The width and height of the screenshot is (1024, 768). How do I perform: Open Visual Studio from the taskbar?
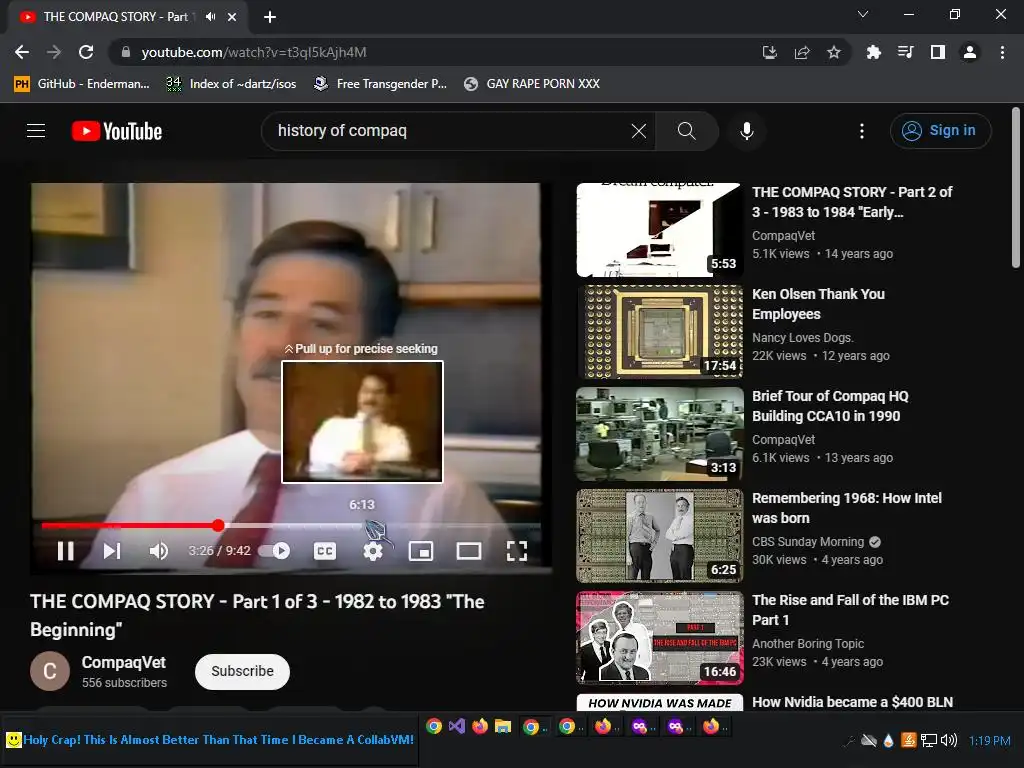click(x=456, y=726)
